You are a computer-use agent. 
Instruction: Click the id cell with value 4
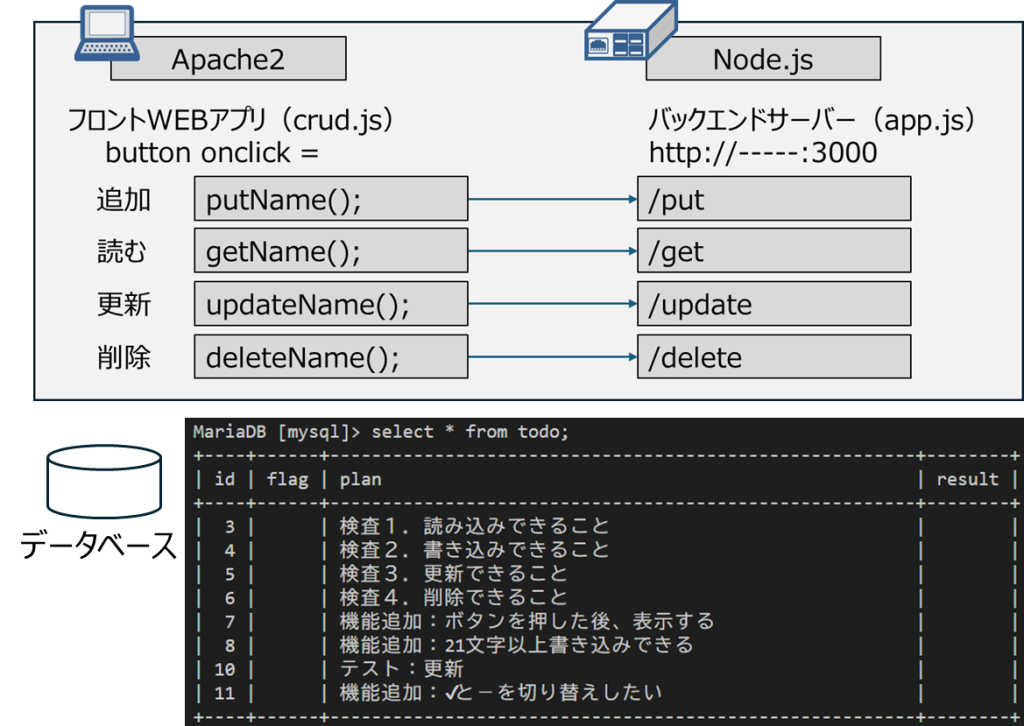tap(230, 550)
